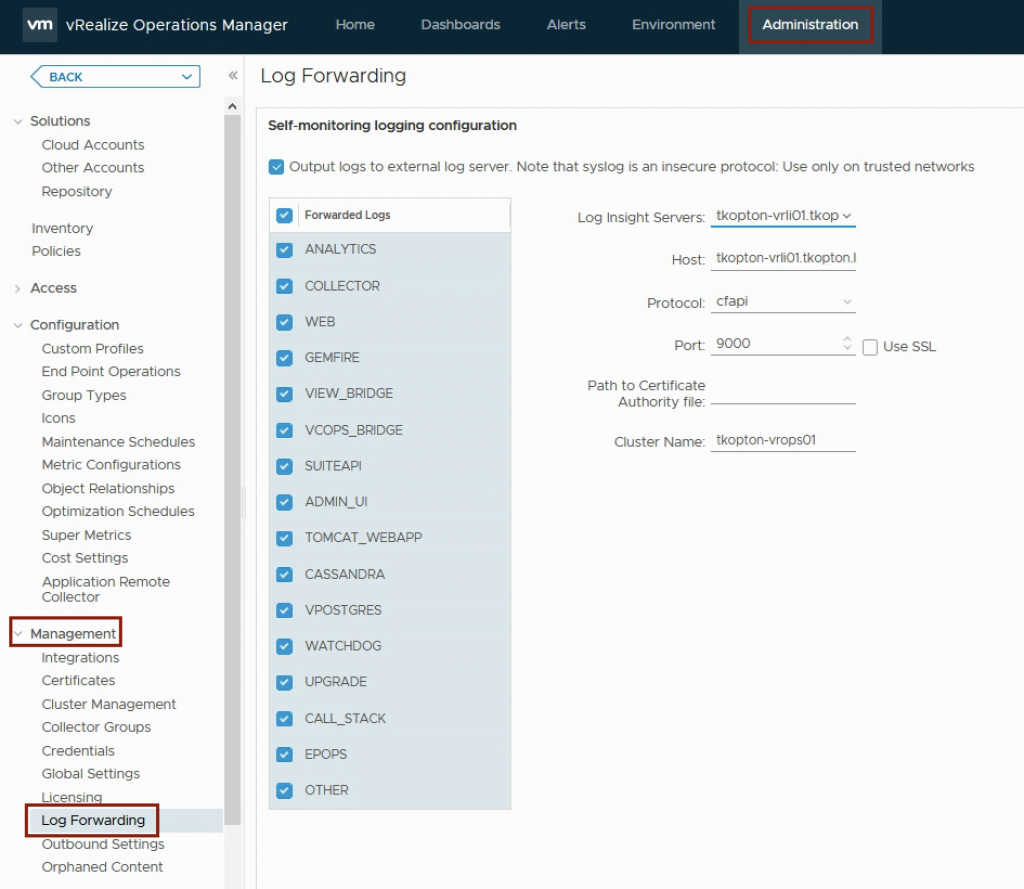Uncheck WEB log checkbox

(284, 322)
